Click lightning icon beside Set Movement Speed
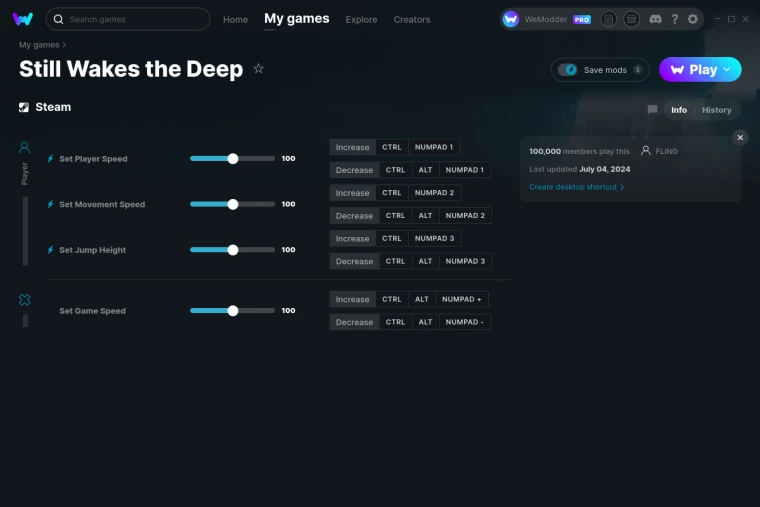 click(50, 204)
